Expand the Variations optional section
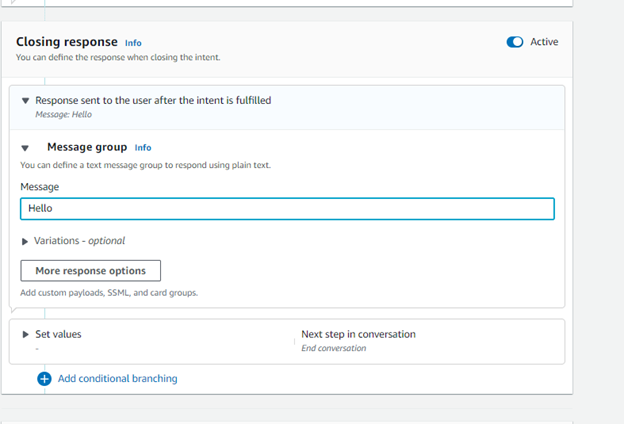This screenshot has width=624, height=424. [x=25, y=241]
